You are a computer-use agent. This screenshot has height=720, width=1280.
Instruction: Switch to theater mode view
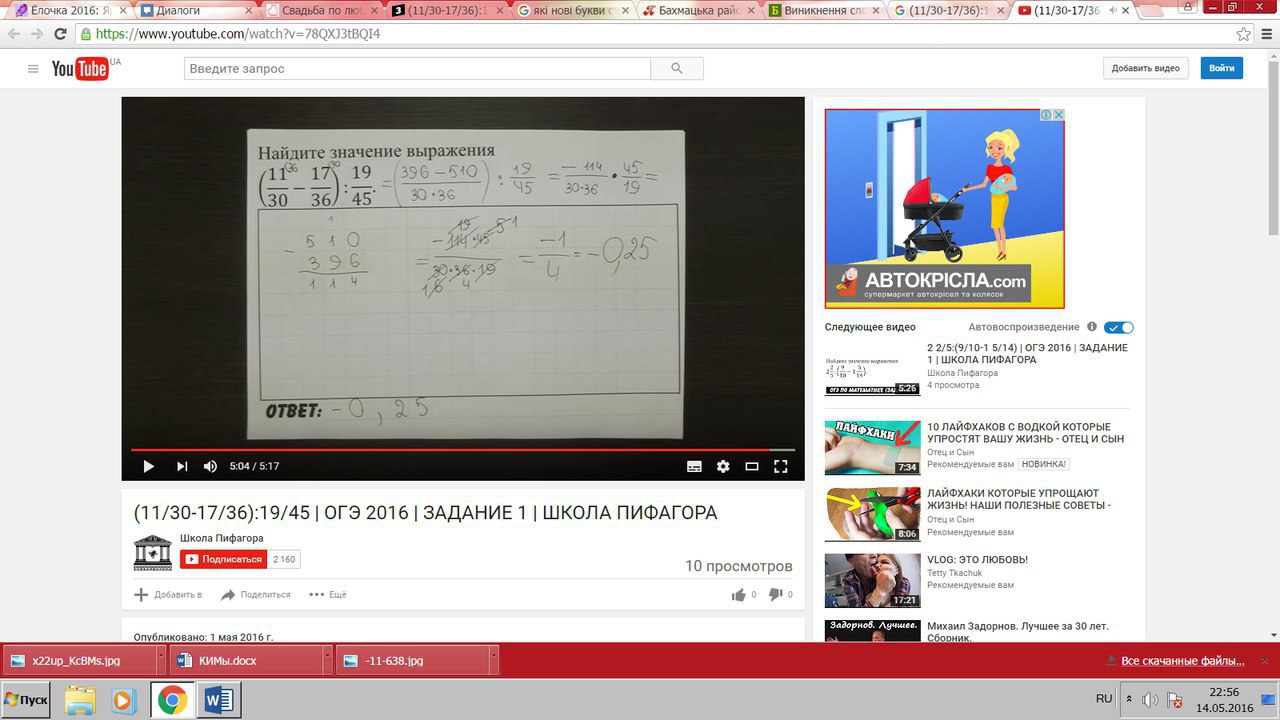[752, 466]
